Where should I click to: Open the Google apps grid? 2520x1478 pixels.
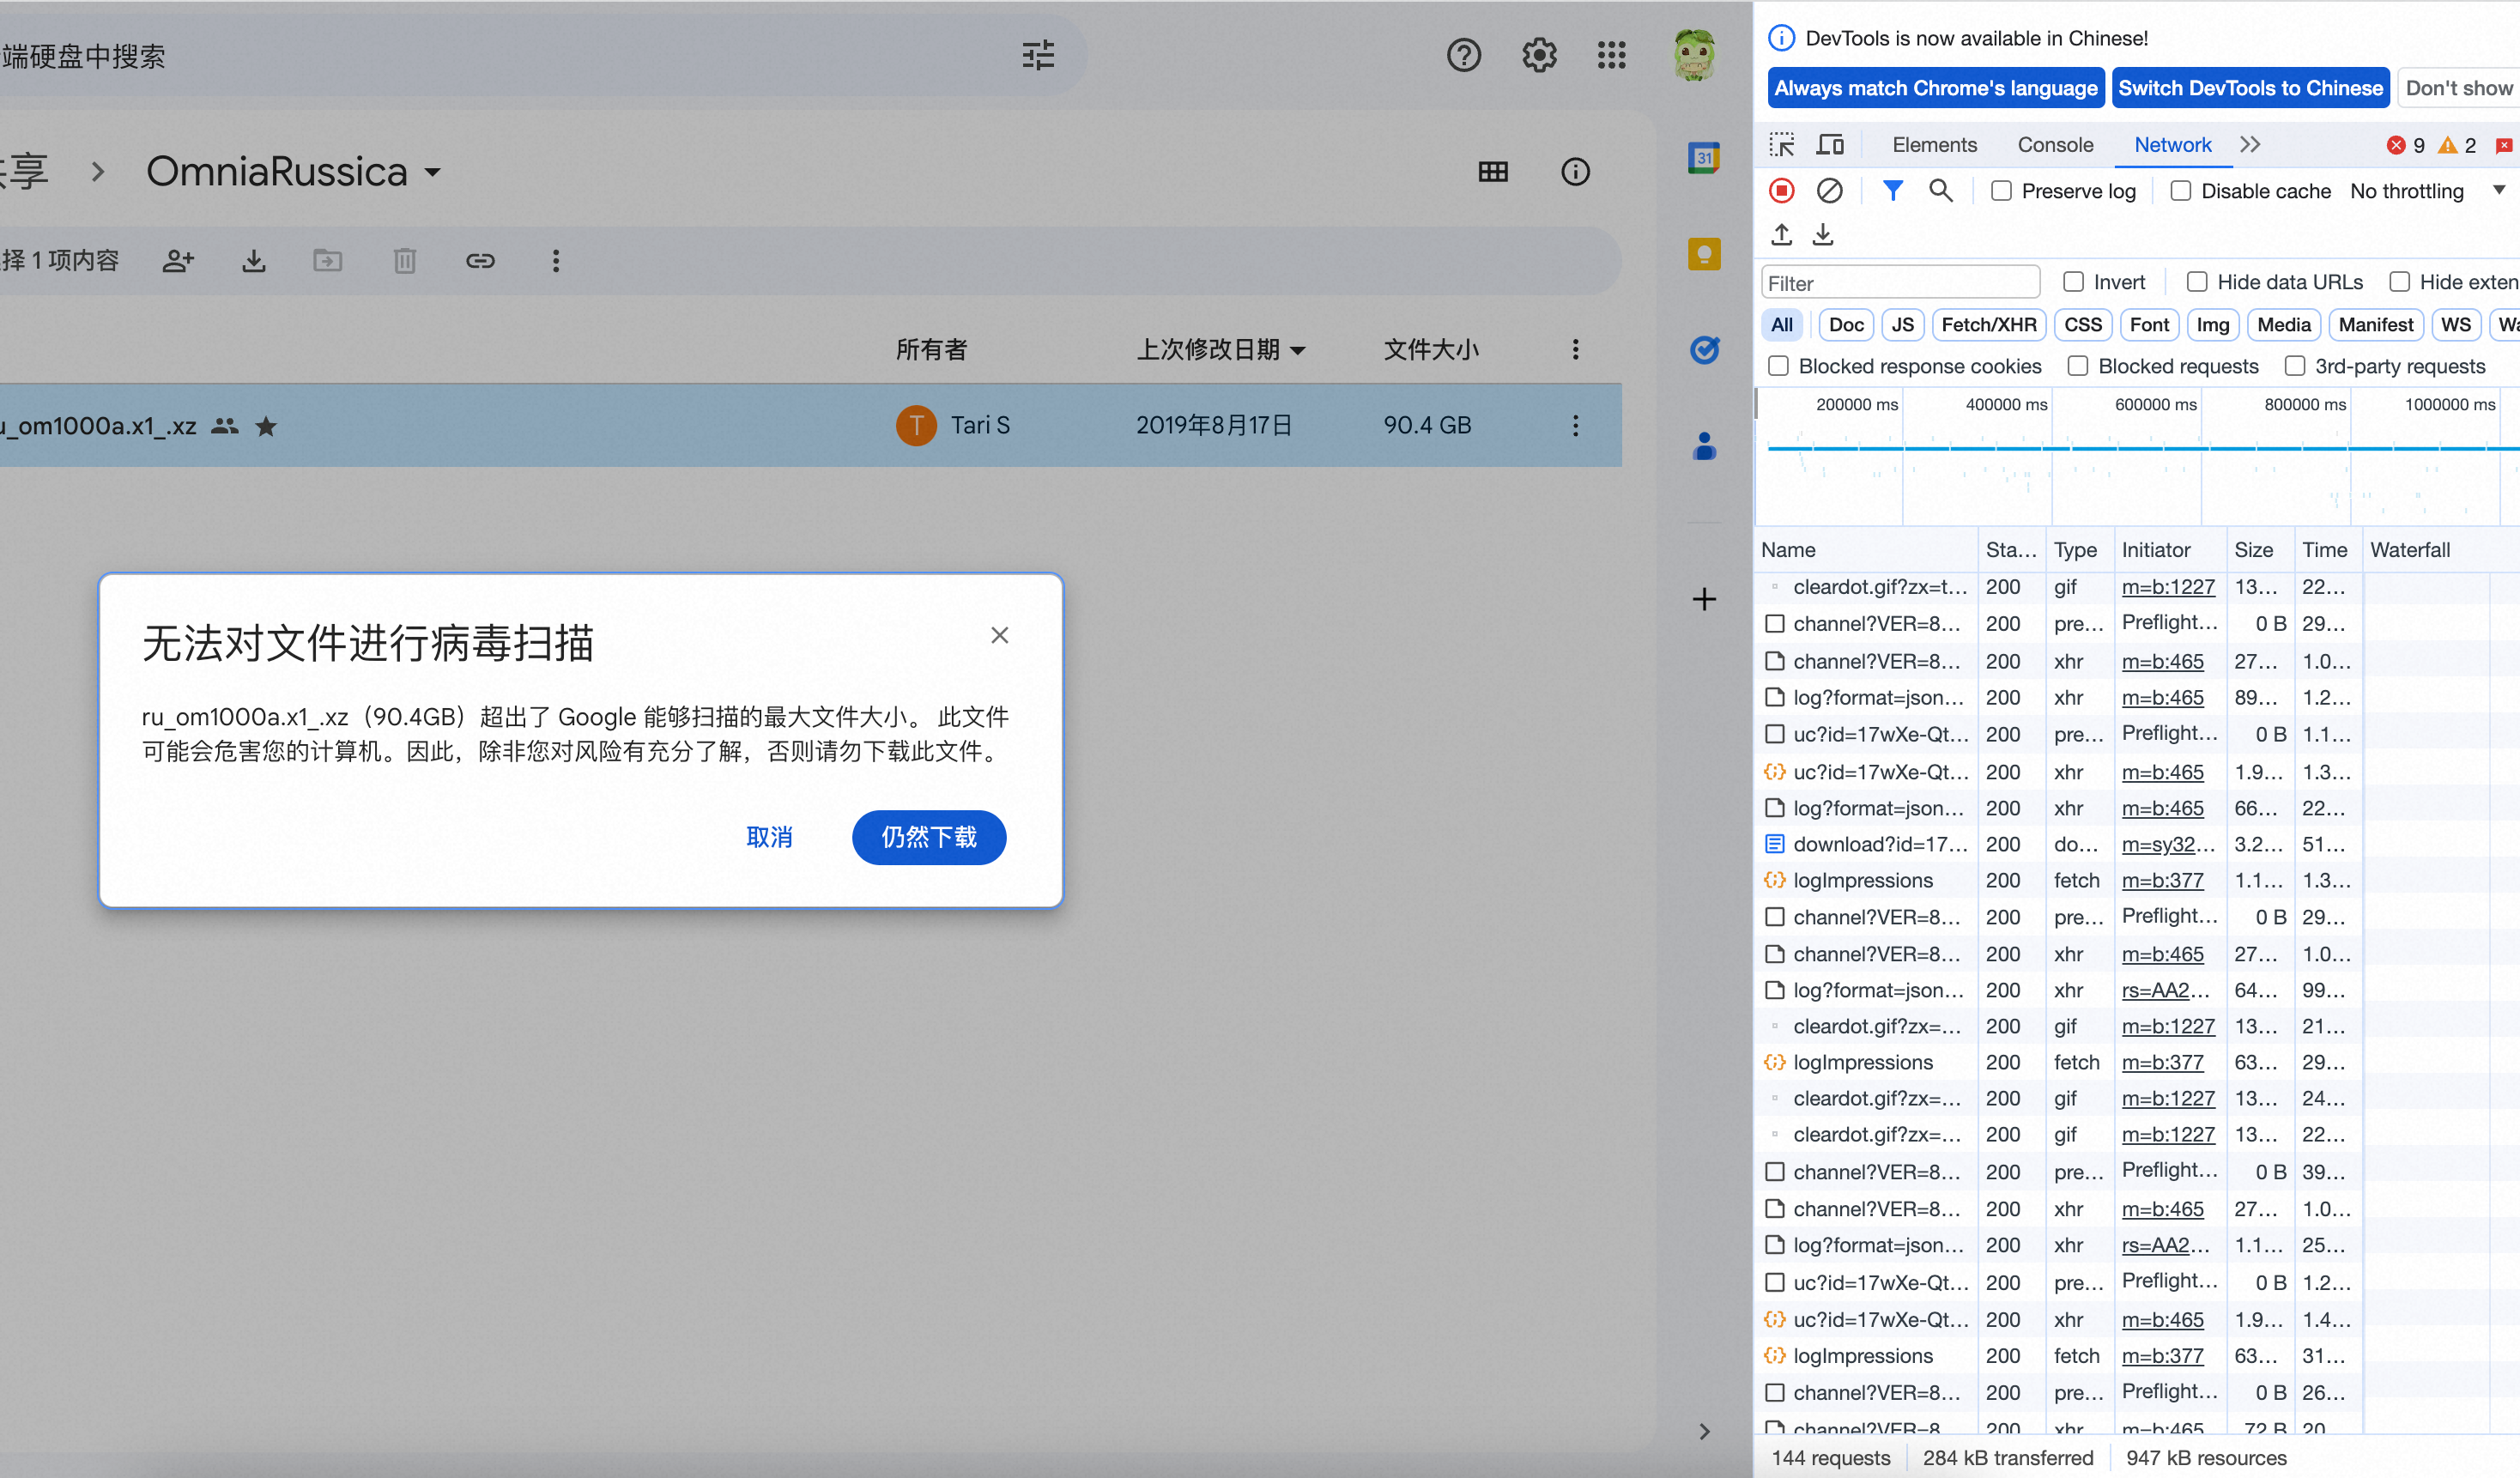pyautogui.click(x=1611, y=55)
